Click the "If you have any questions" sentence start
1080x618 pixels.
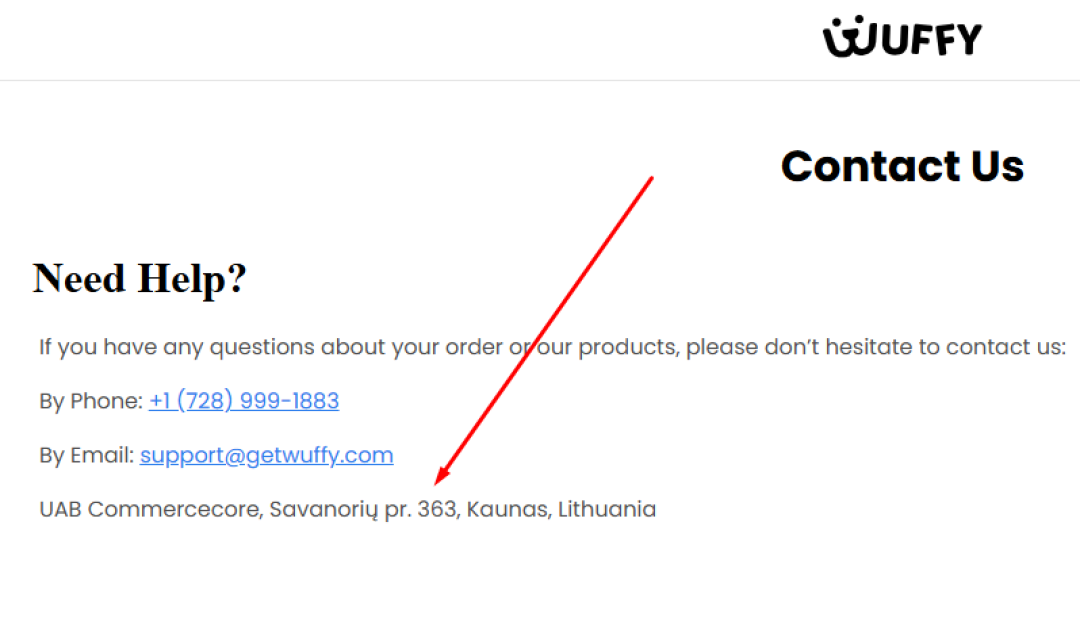pos(120,347)
